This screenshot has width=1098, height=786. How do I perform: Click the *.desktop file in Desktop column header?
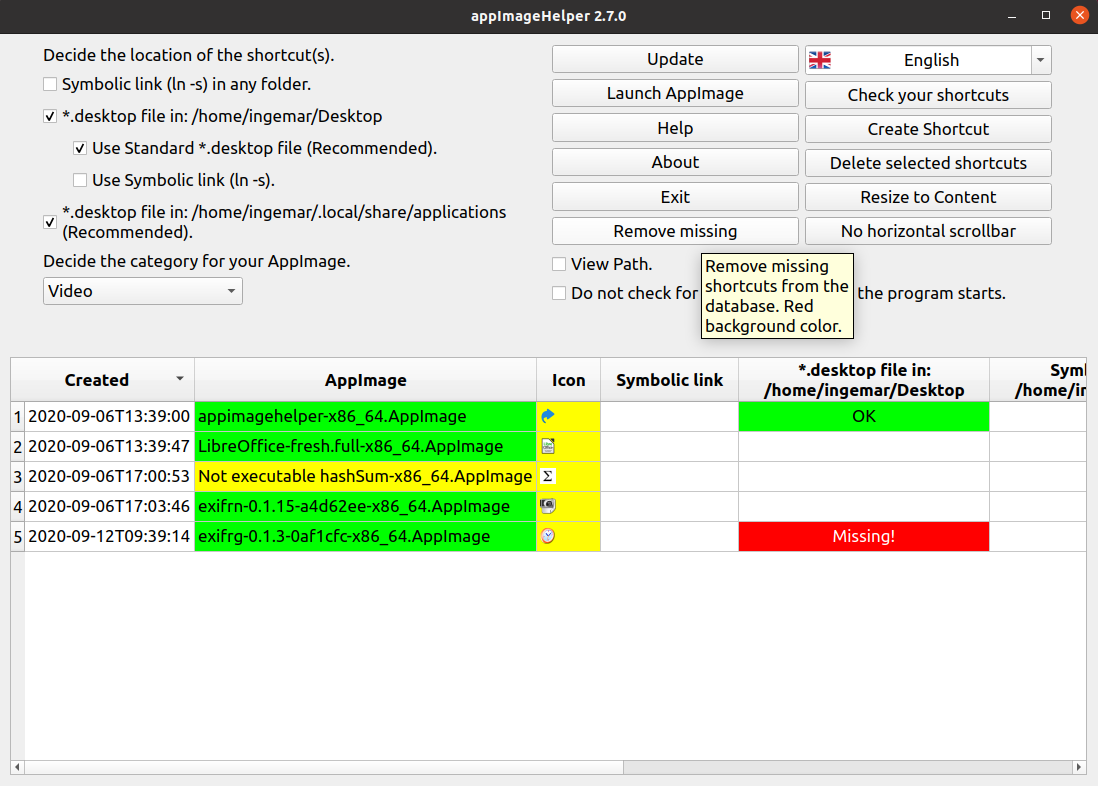tap(864, 380)
